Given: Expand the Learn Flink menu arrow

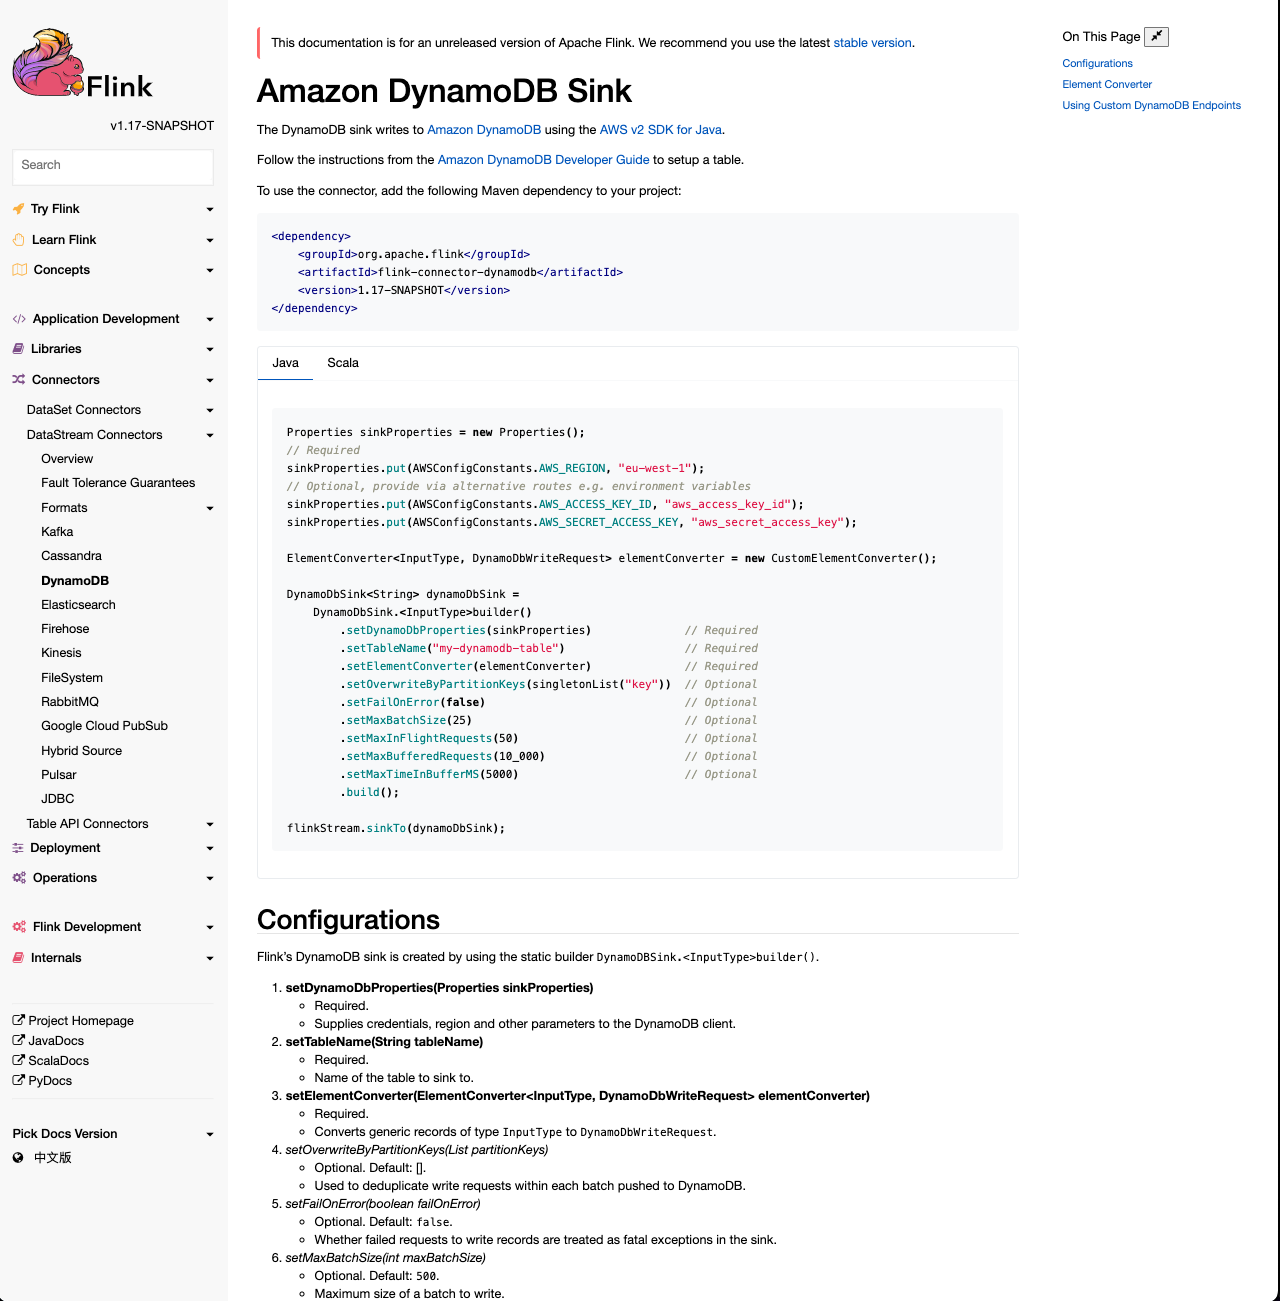Looking at the screenshot, I should [x=210, y=240].
